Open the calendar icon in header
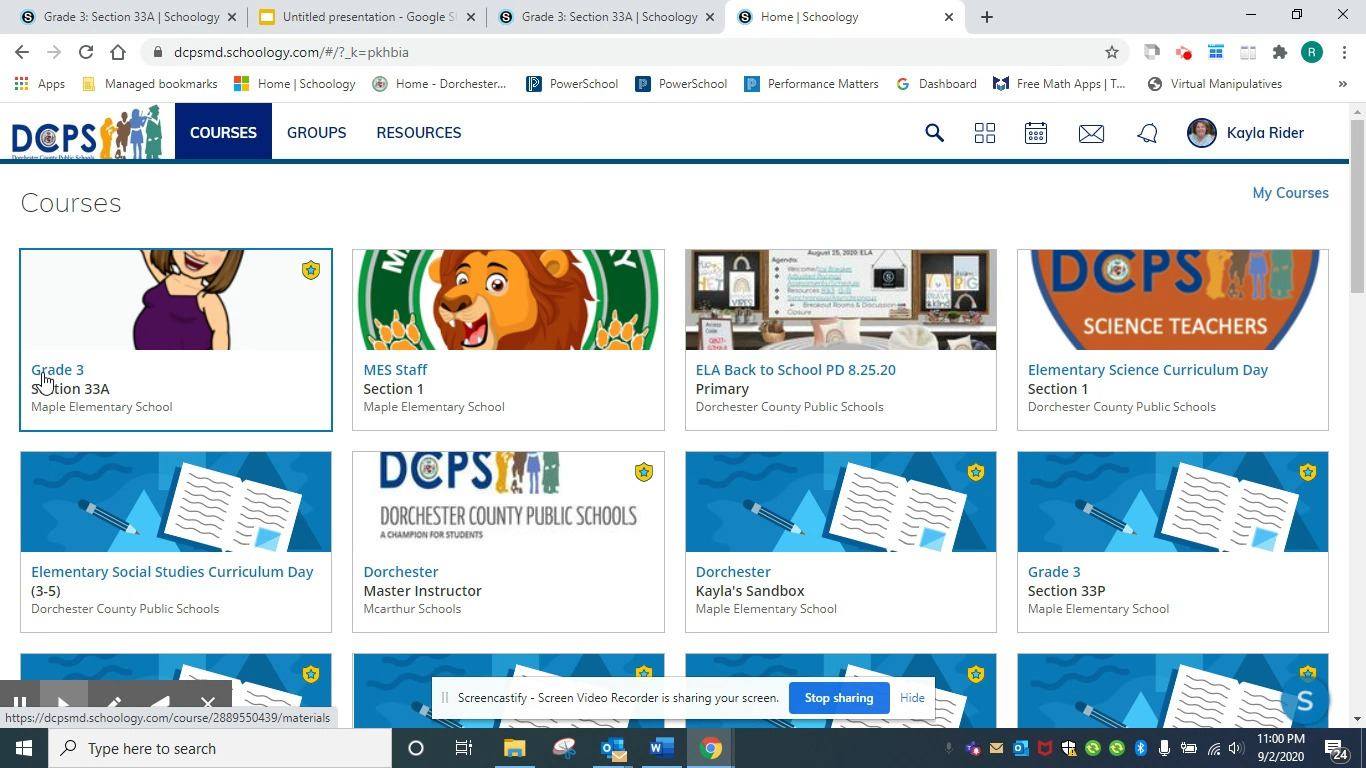This screenshot has width=1366, height=768. pyautogui.click(x=1036, y=133)
